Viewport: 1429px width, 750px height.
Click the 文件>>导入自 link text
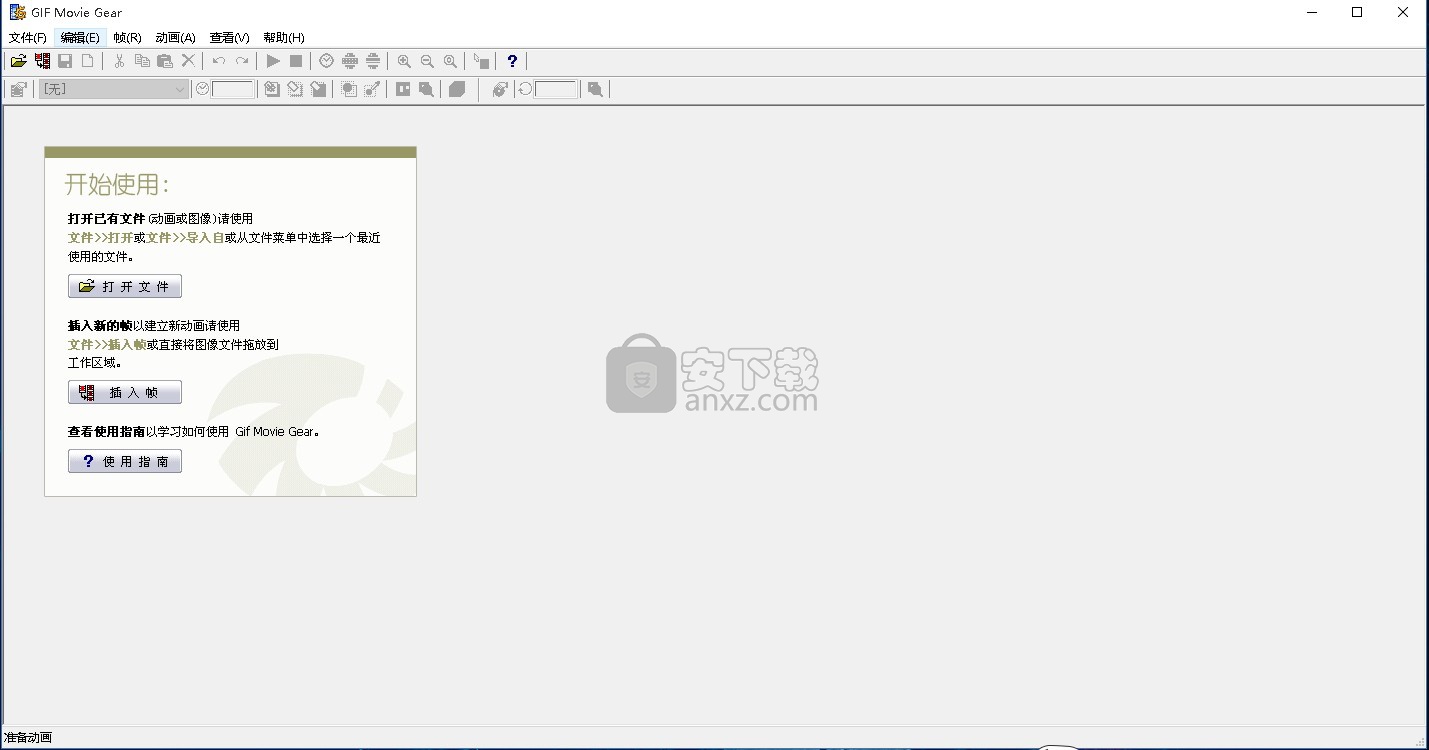coord(185,238)
